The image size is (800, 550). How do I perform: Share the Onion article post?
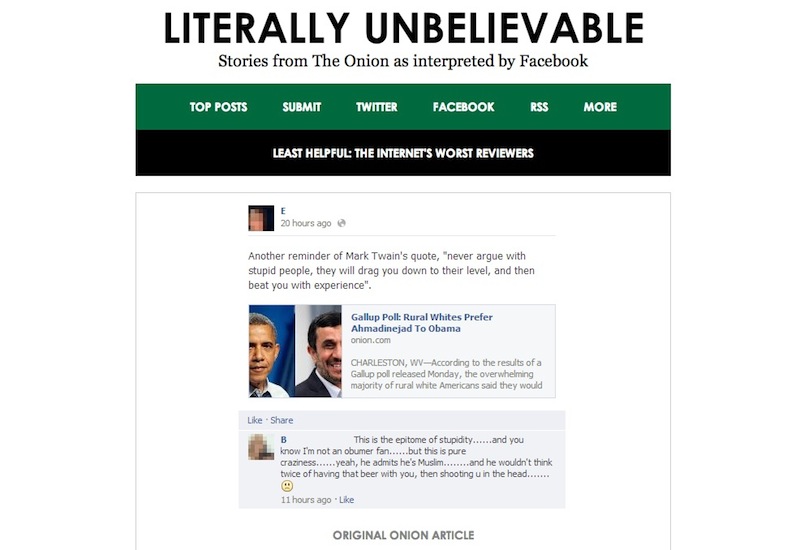(x=282, y=420)
